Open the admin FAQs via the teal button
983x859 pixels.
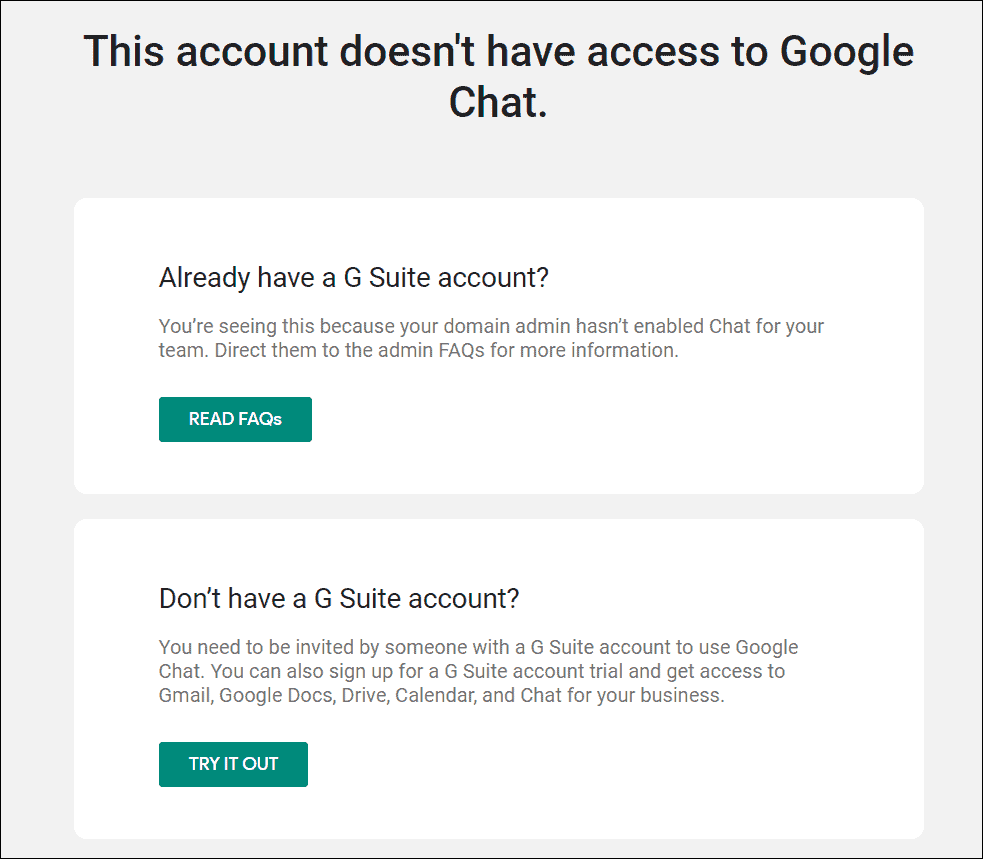(235, 419)
